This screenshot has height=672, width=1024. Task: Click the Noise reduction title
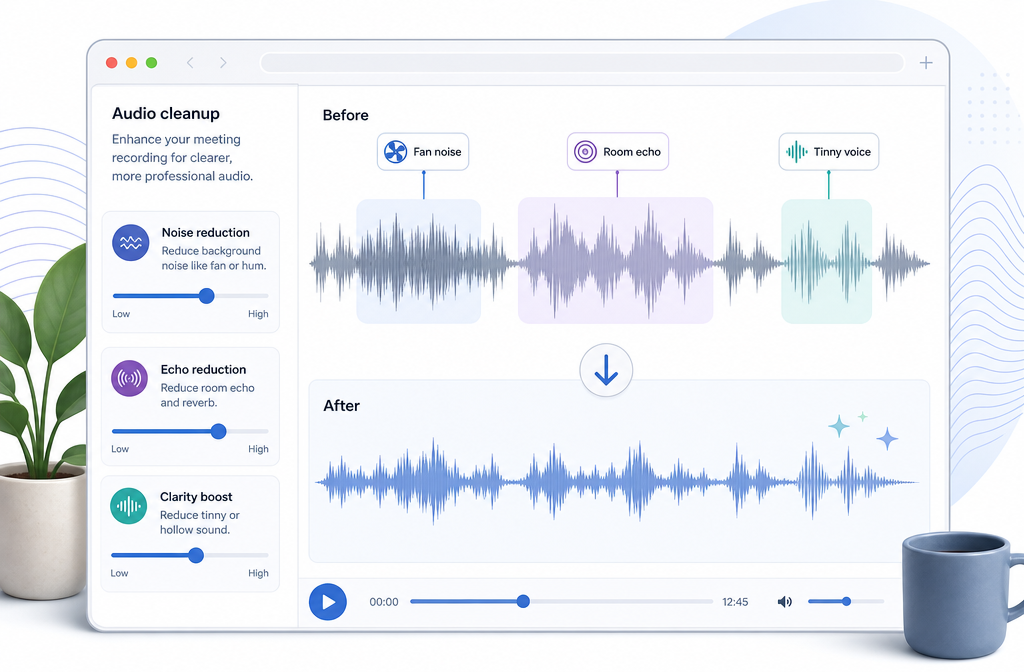coord(206,232)
